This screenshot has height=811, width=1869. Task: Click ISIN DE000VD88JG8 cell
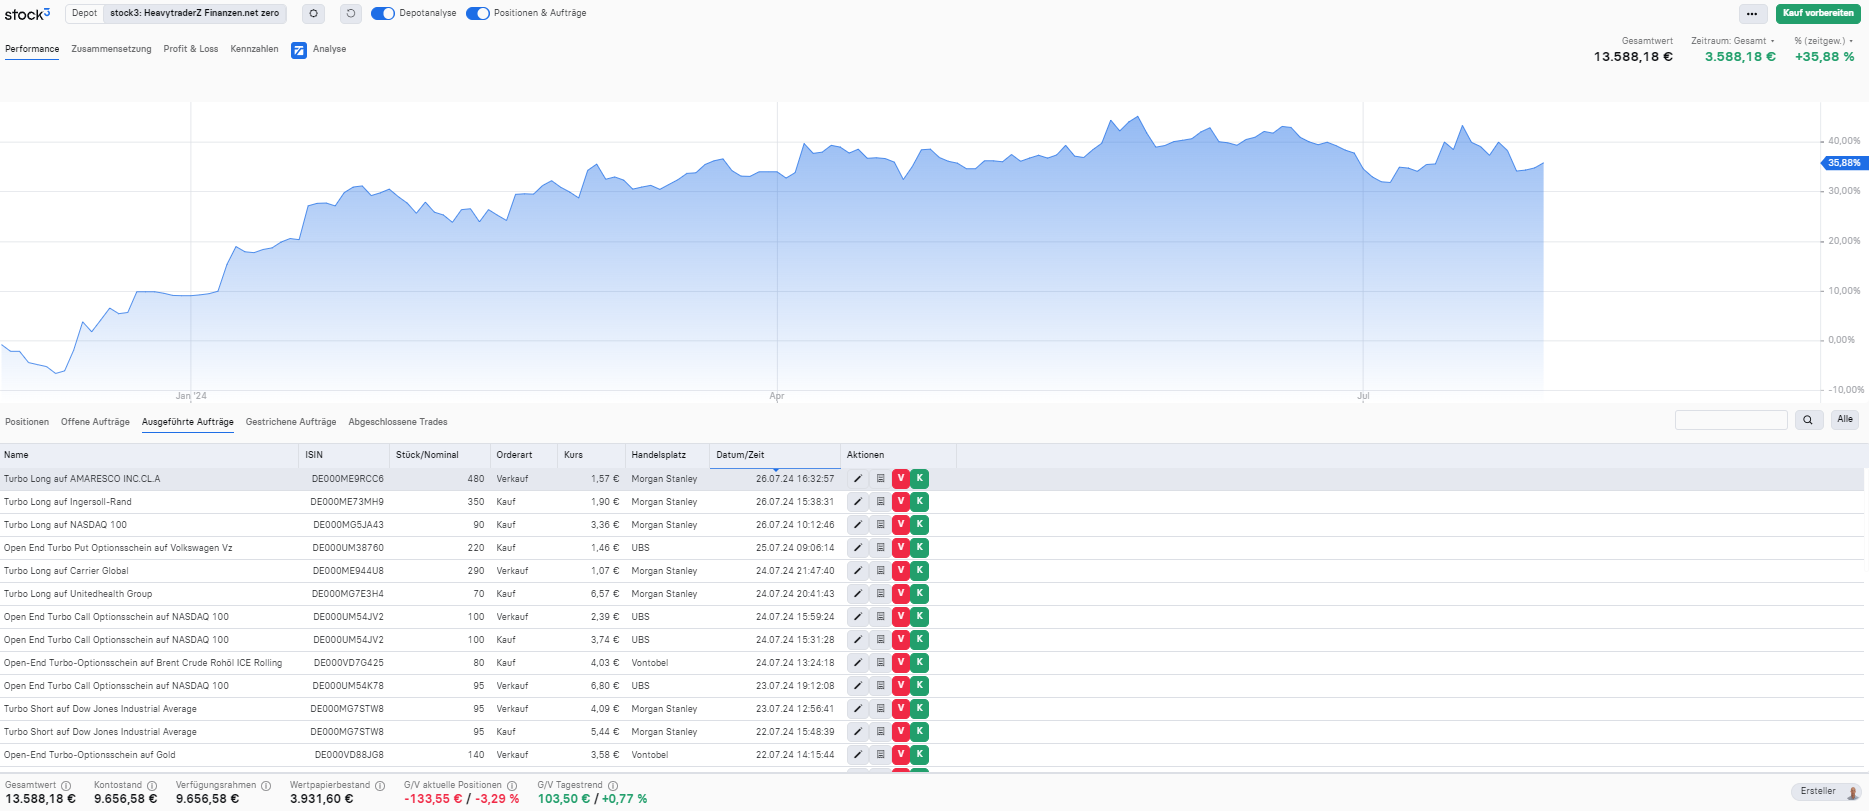coord(349,755)
